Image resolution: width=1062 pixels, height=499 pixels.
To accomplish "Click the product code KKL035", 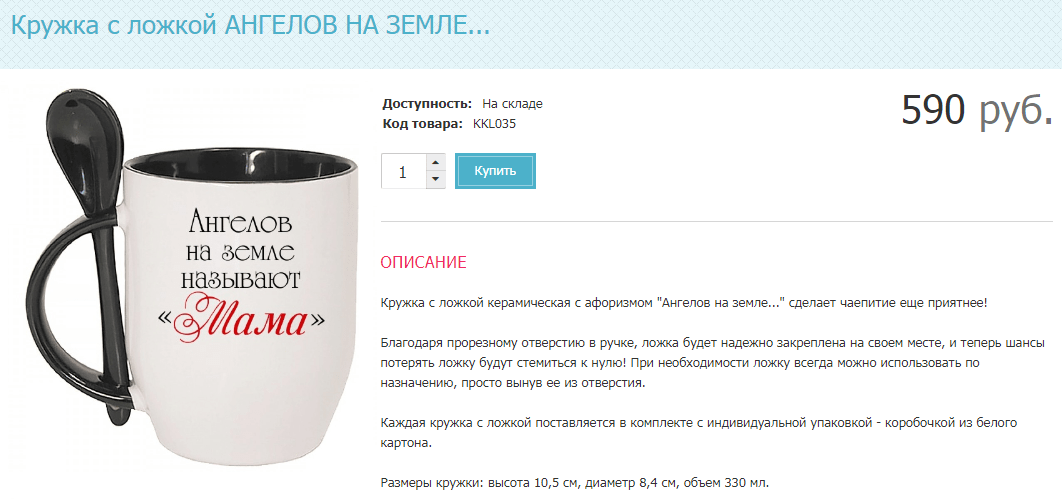I will point(494,124).
